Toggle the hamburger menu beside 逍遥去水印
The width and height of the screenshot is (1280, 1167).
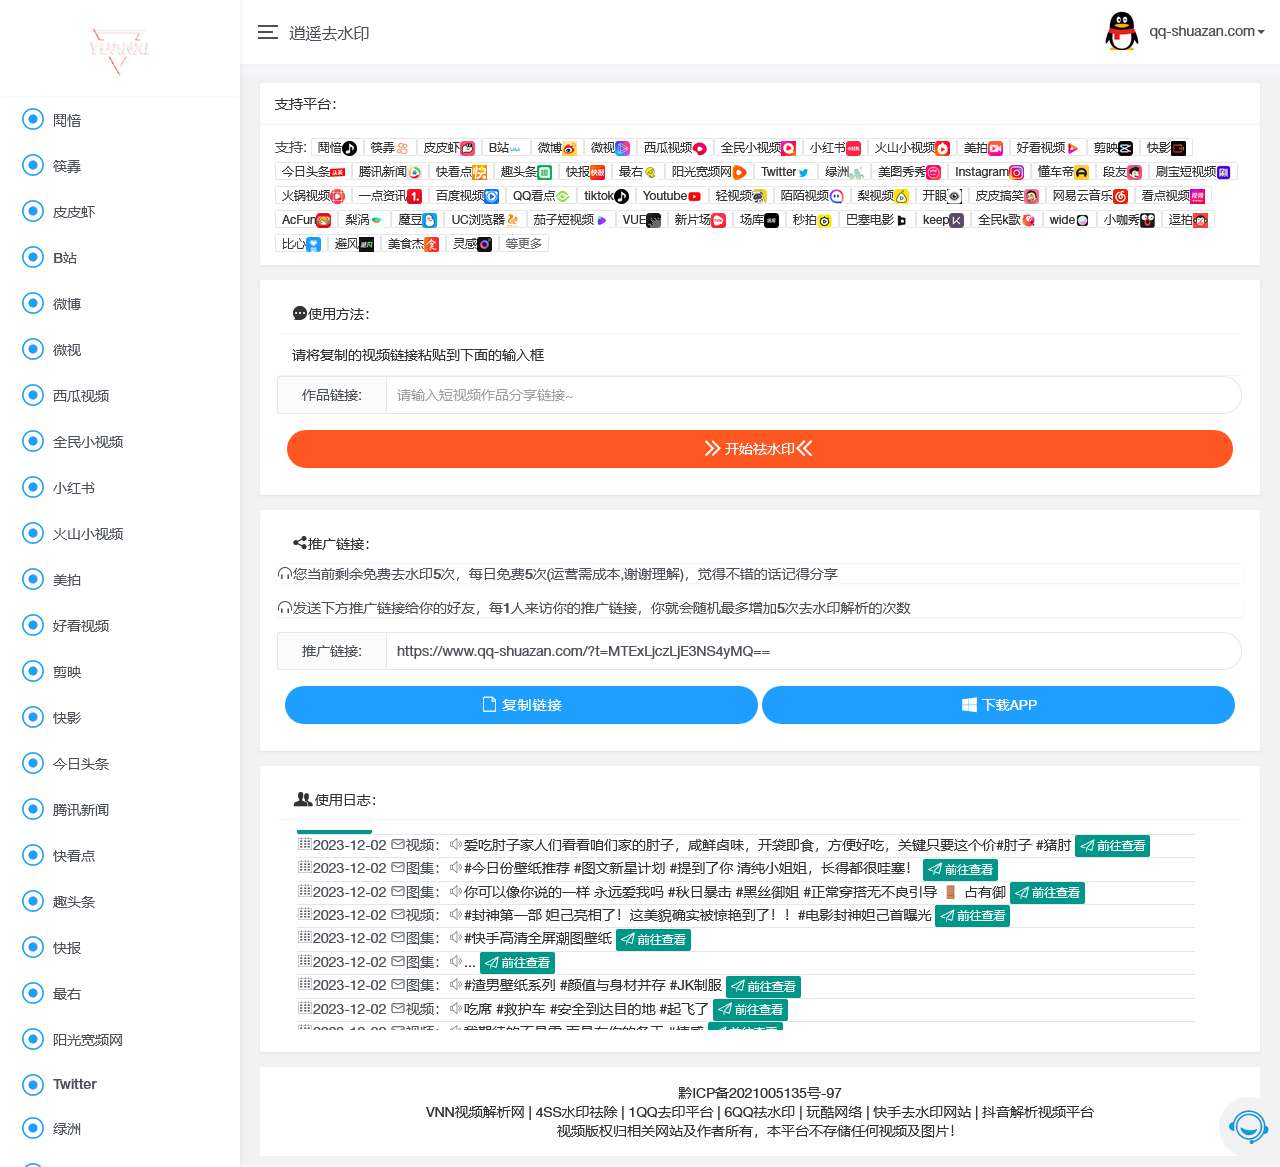click(268, 32)
